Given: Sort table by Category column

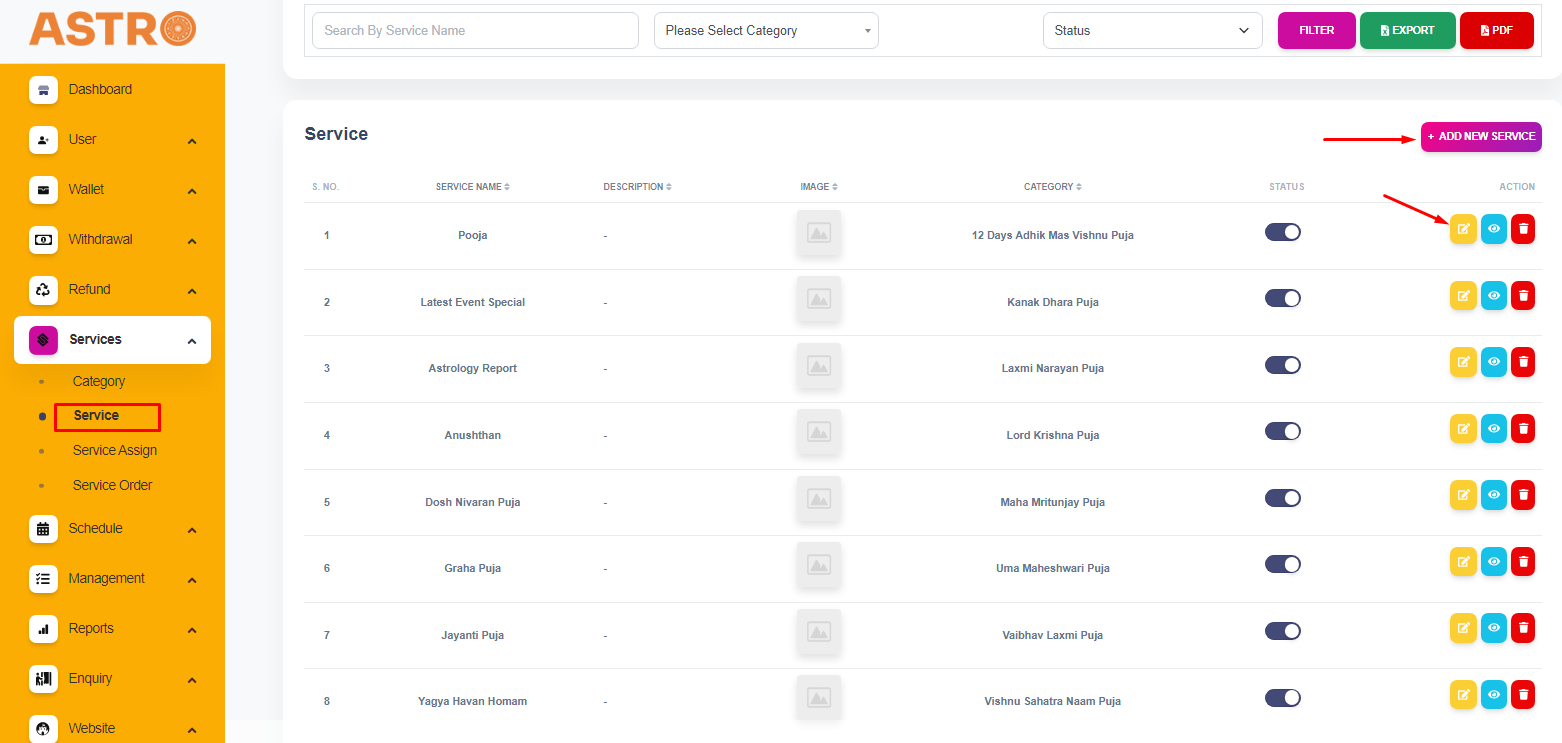Looking at the screenshot, I should pyautogui.click(x=1052, y=187).
